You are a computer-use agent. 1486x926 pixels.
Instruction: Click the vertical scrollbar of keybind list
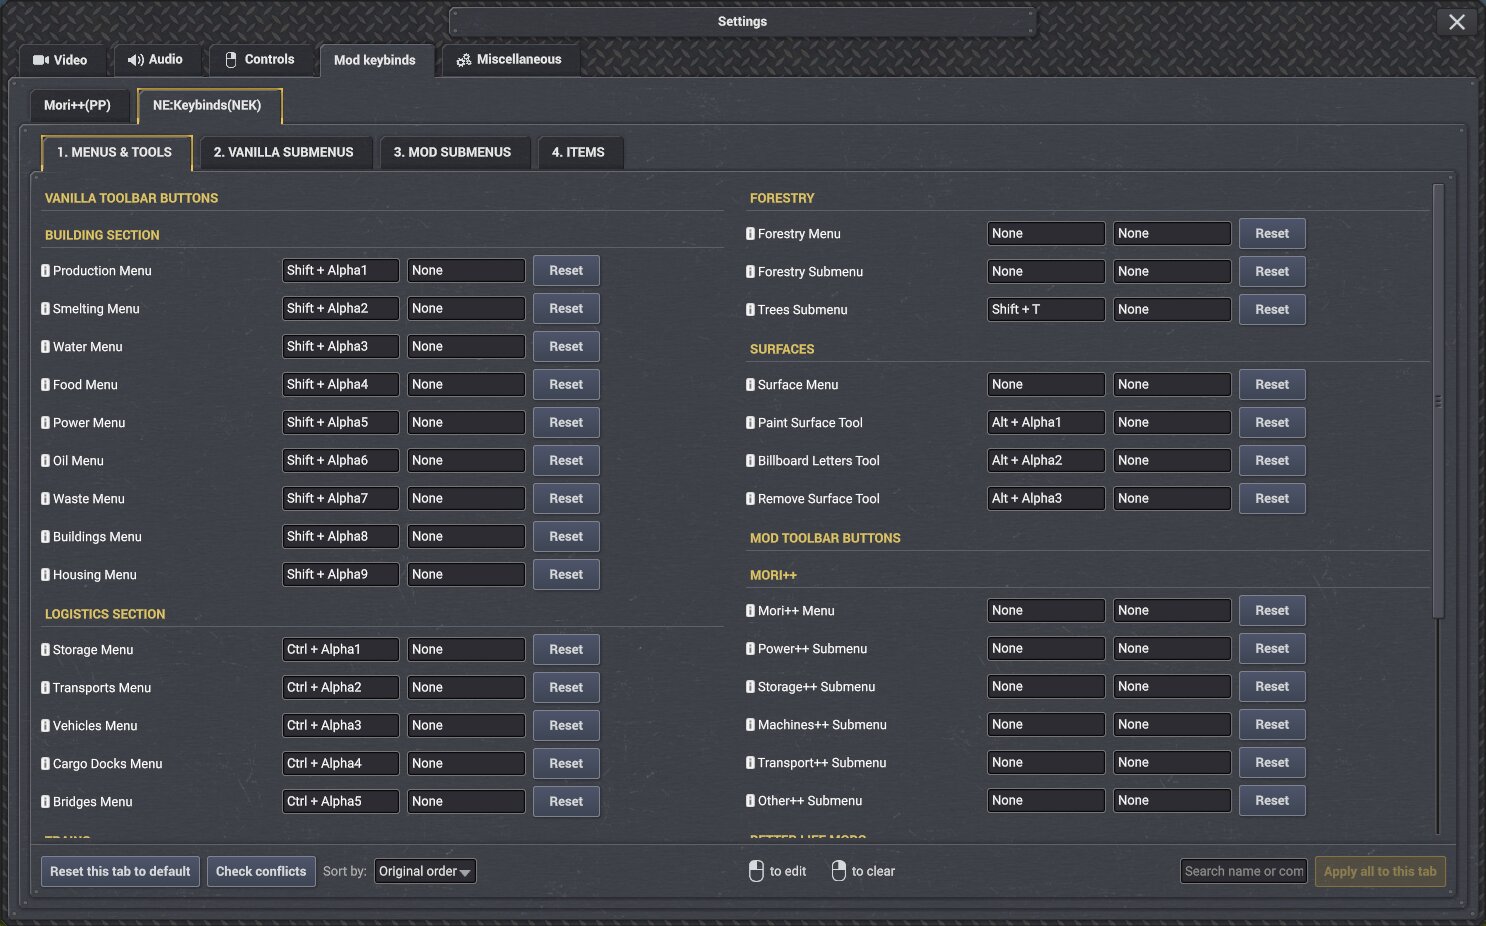pyautogui.click(x=1438, y=400)
